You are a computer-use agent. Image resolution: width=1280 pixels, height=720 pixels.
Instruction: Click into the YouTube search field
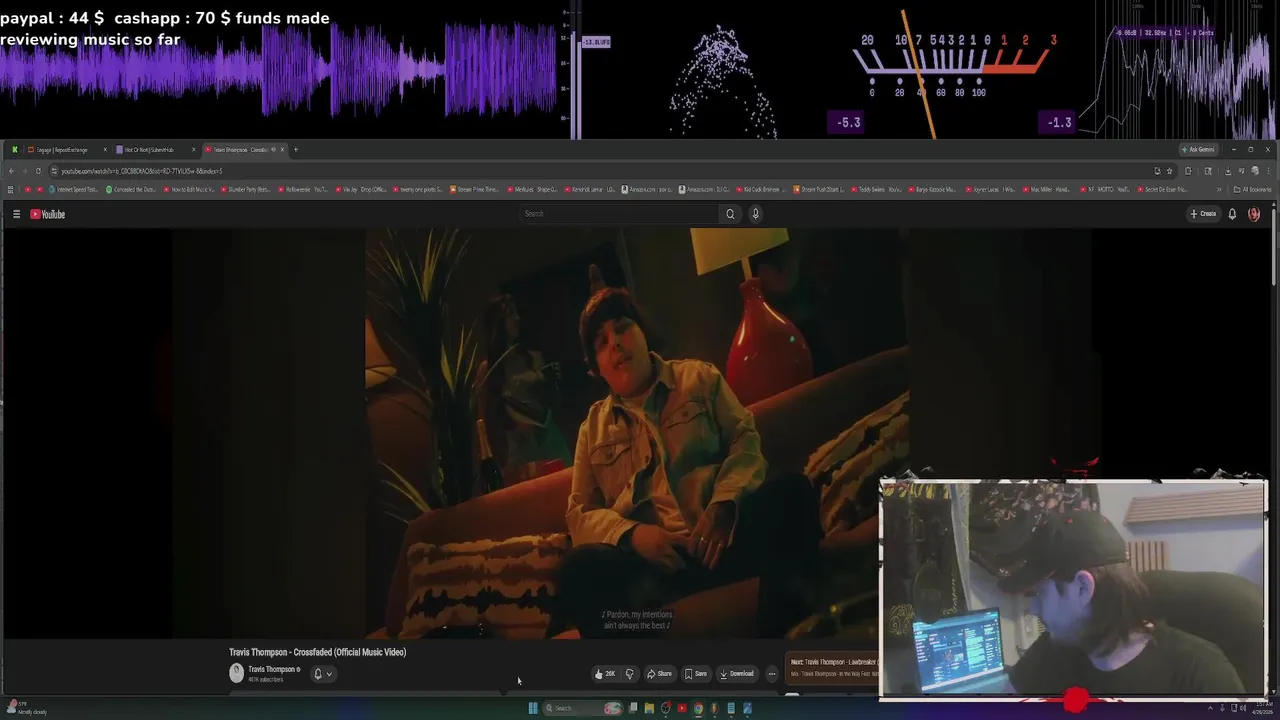(x=618, y=214)
